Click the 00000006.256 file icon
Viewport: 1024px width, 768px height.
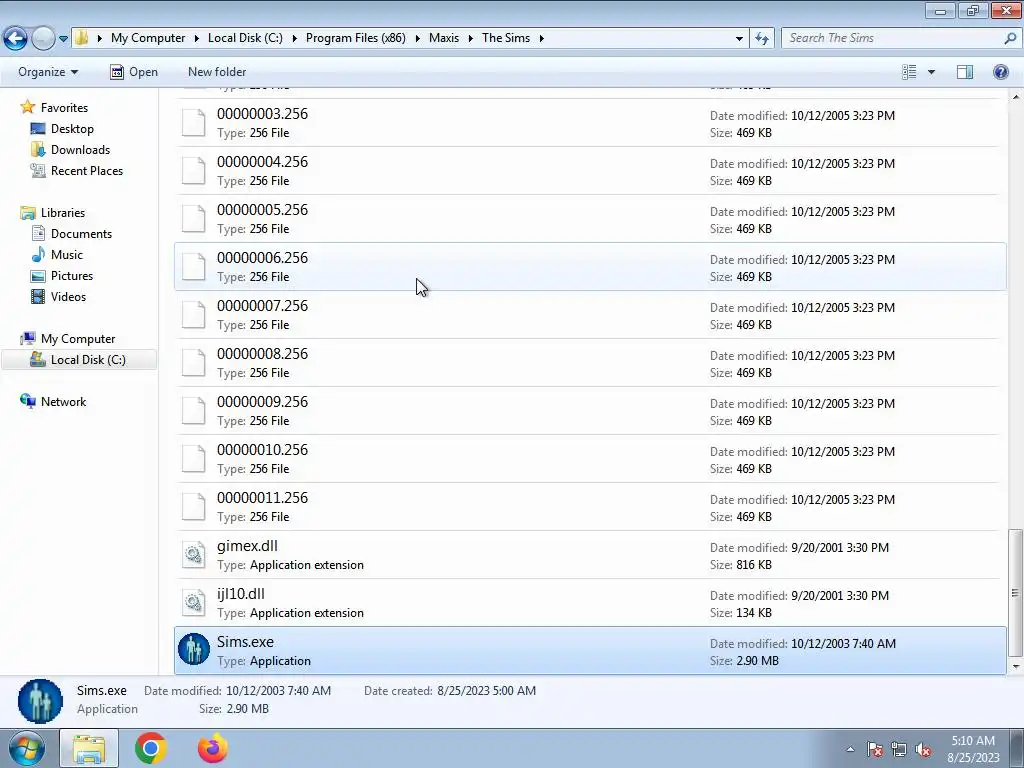(x=193, y=266)
